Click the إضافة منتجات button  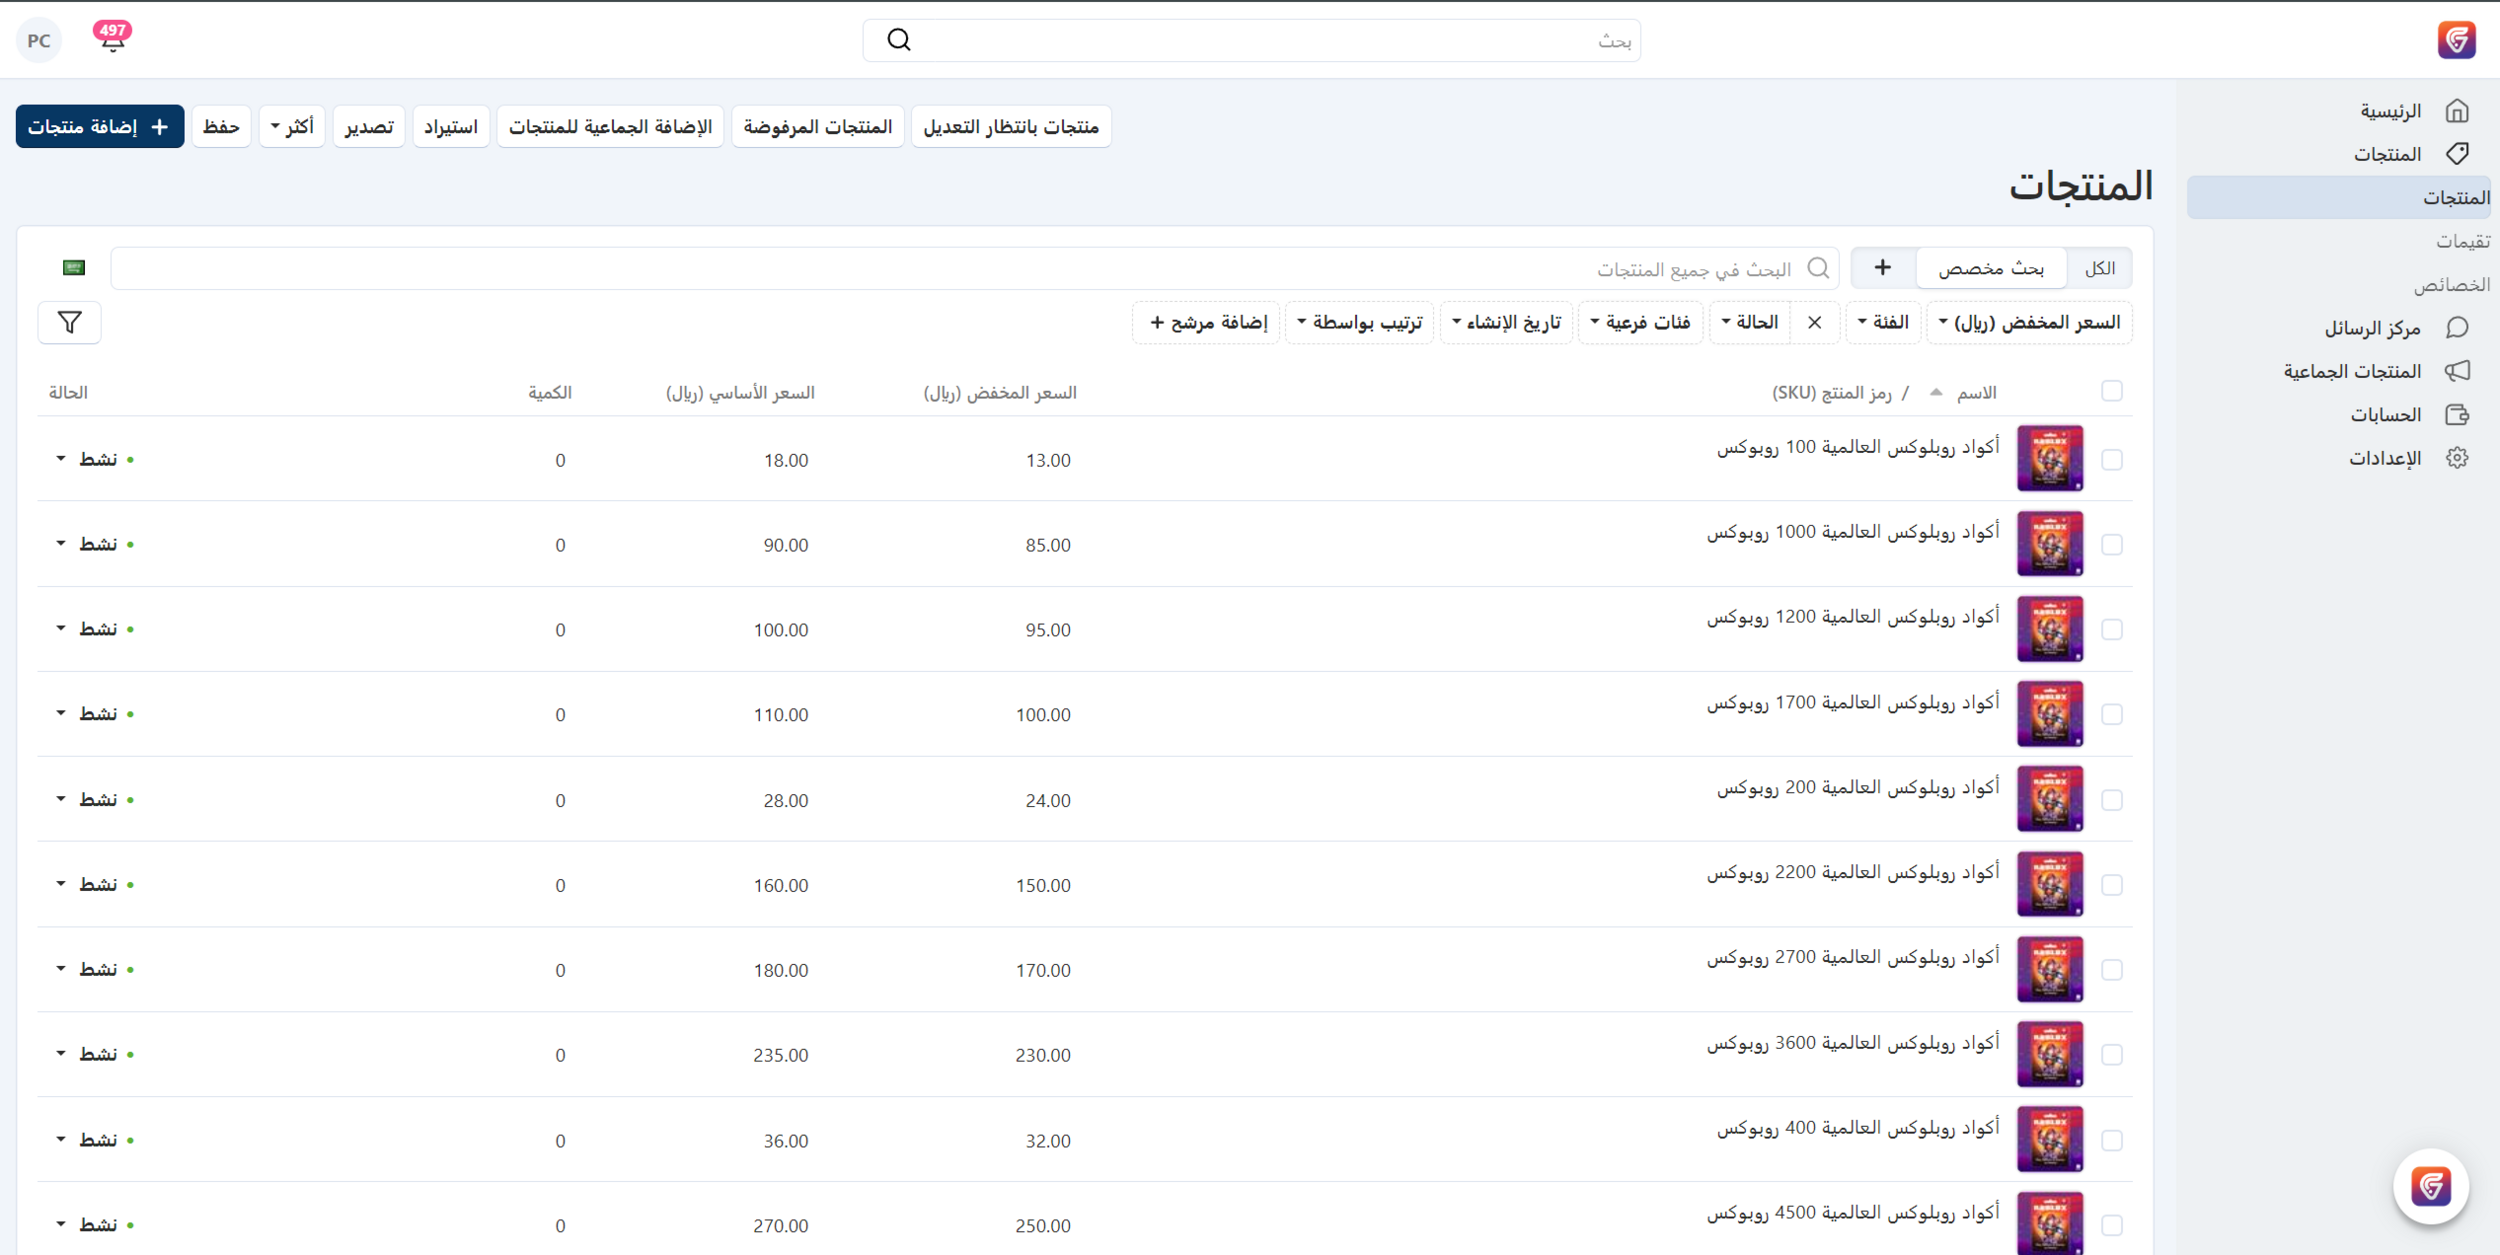pyautogui.click(x=99, y=127)
